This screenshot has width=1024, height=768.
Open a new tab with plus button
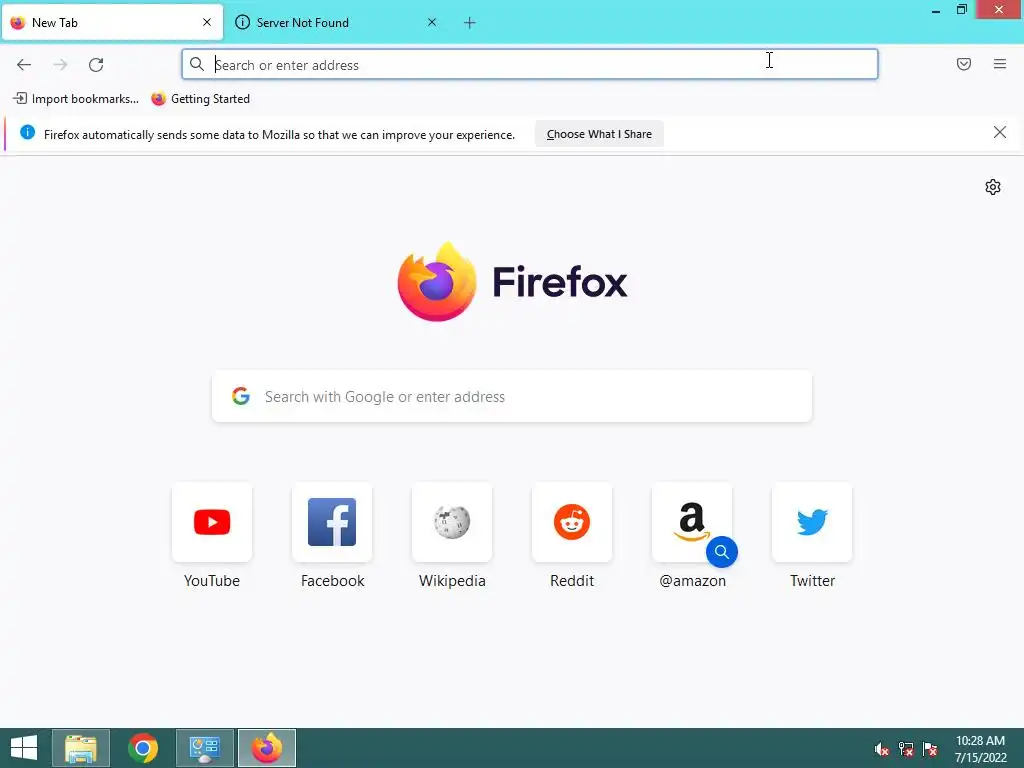pyautogui.click(x=470, y=23)
